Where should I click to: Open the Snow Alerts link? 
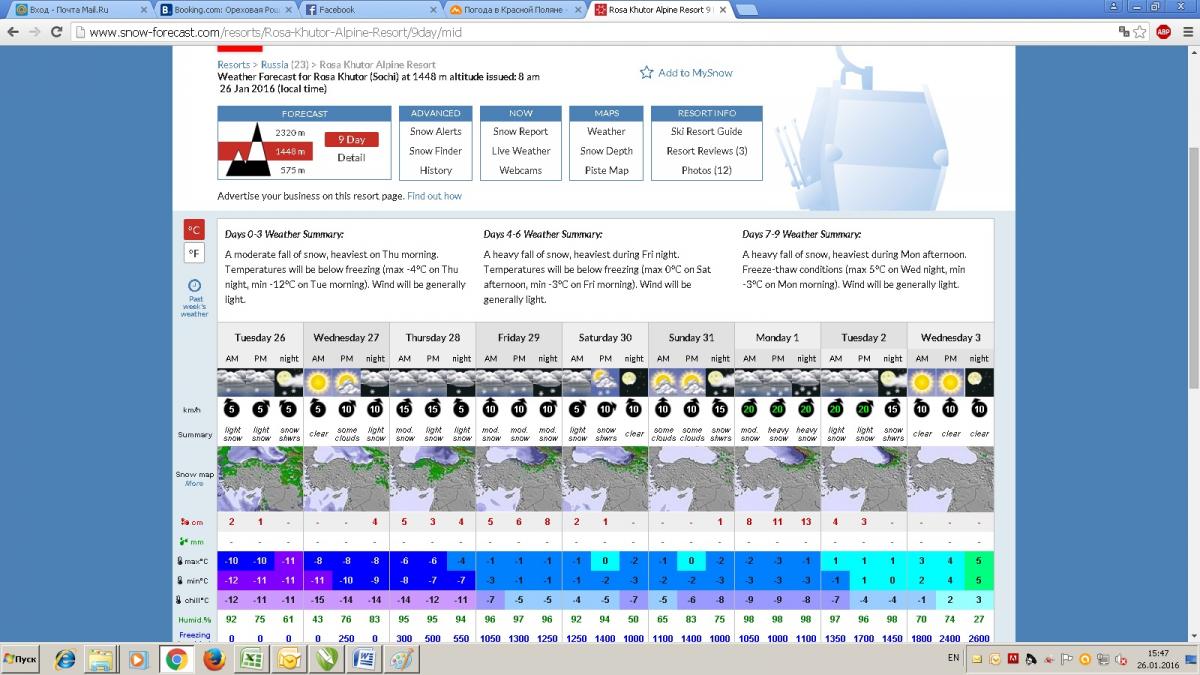(x=436, y=131)
